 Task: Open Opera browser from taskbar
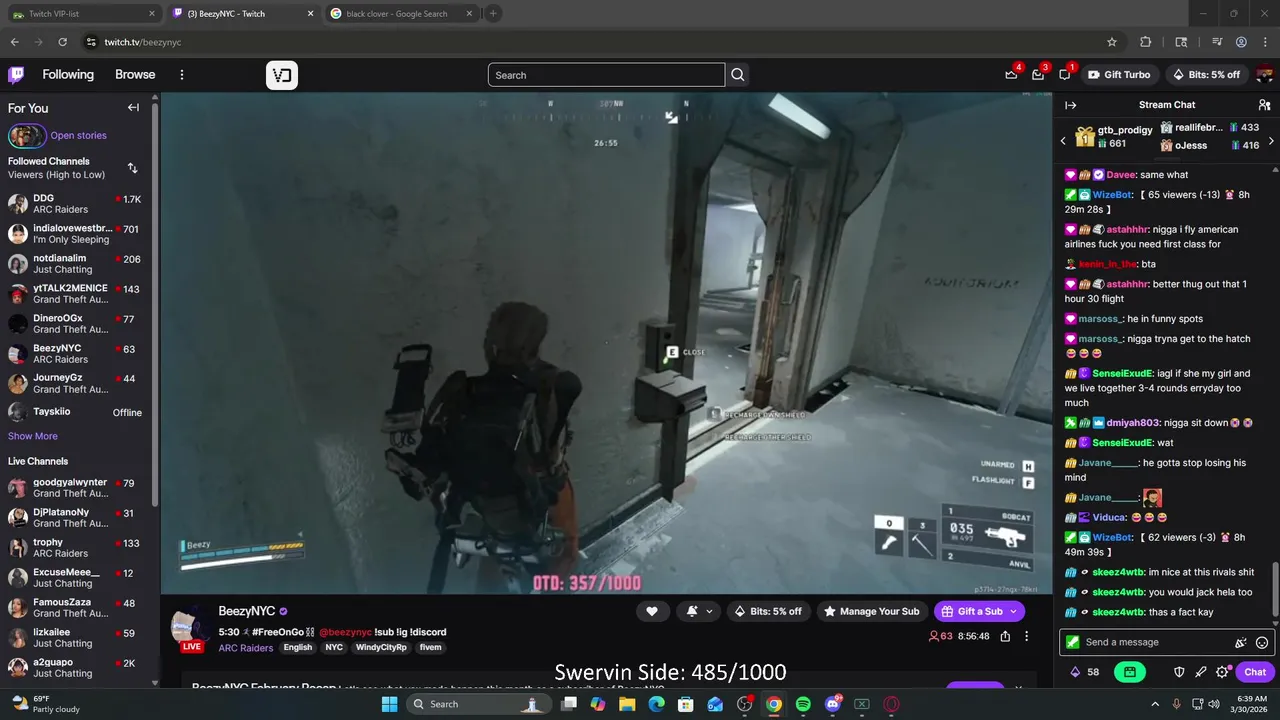(x=891, y=704)
